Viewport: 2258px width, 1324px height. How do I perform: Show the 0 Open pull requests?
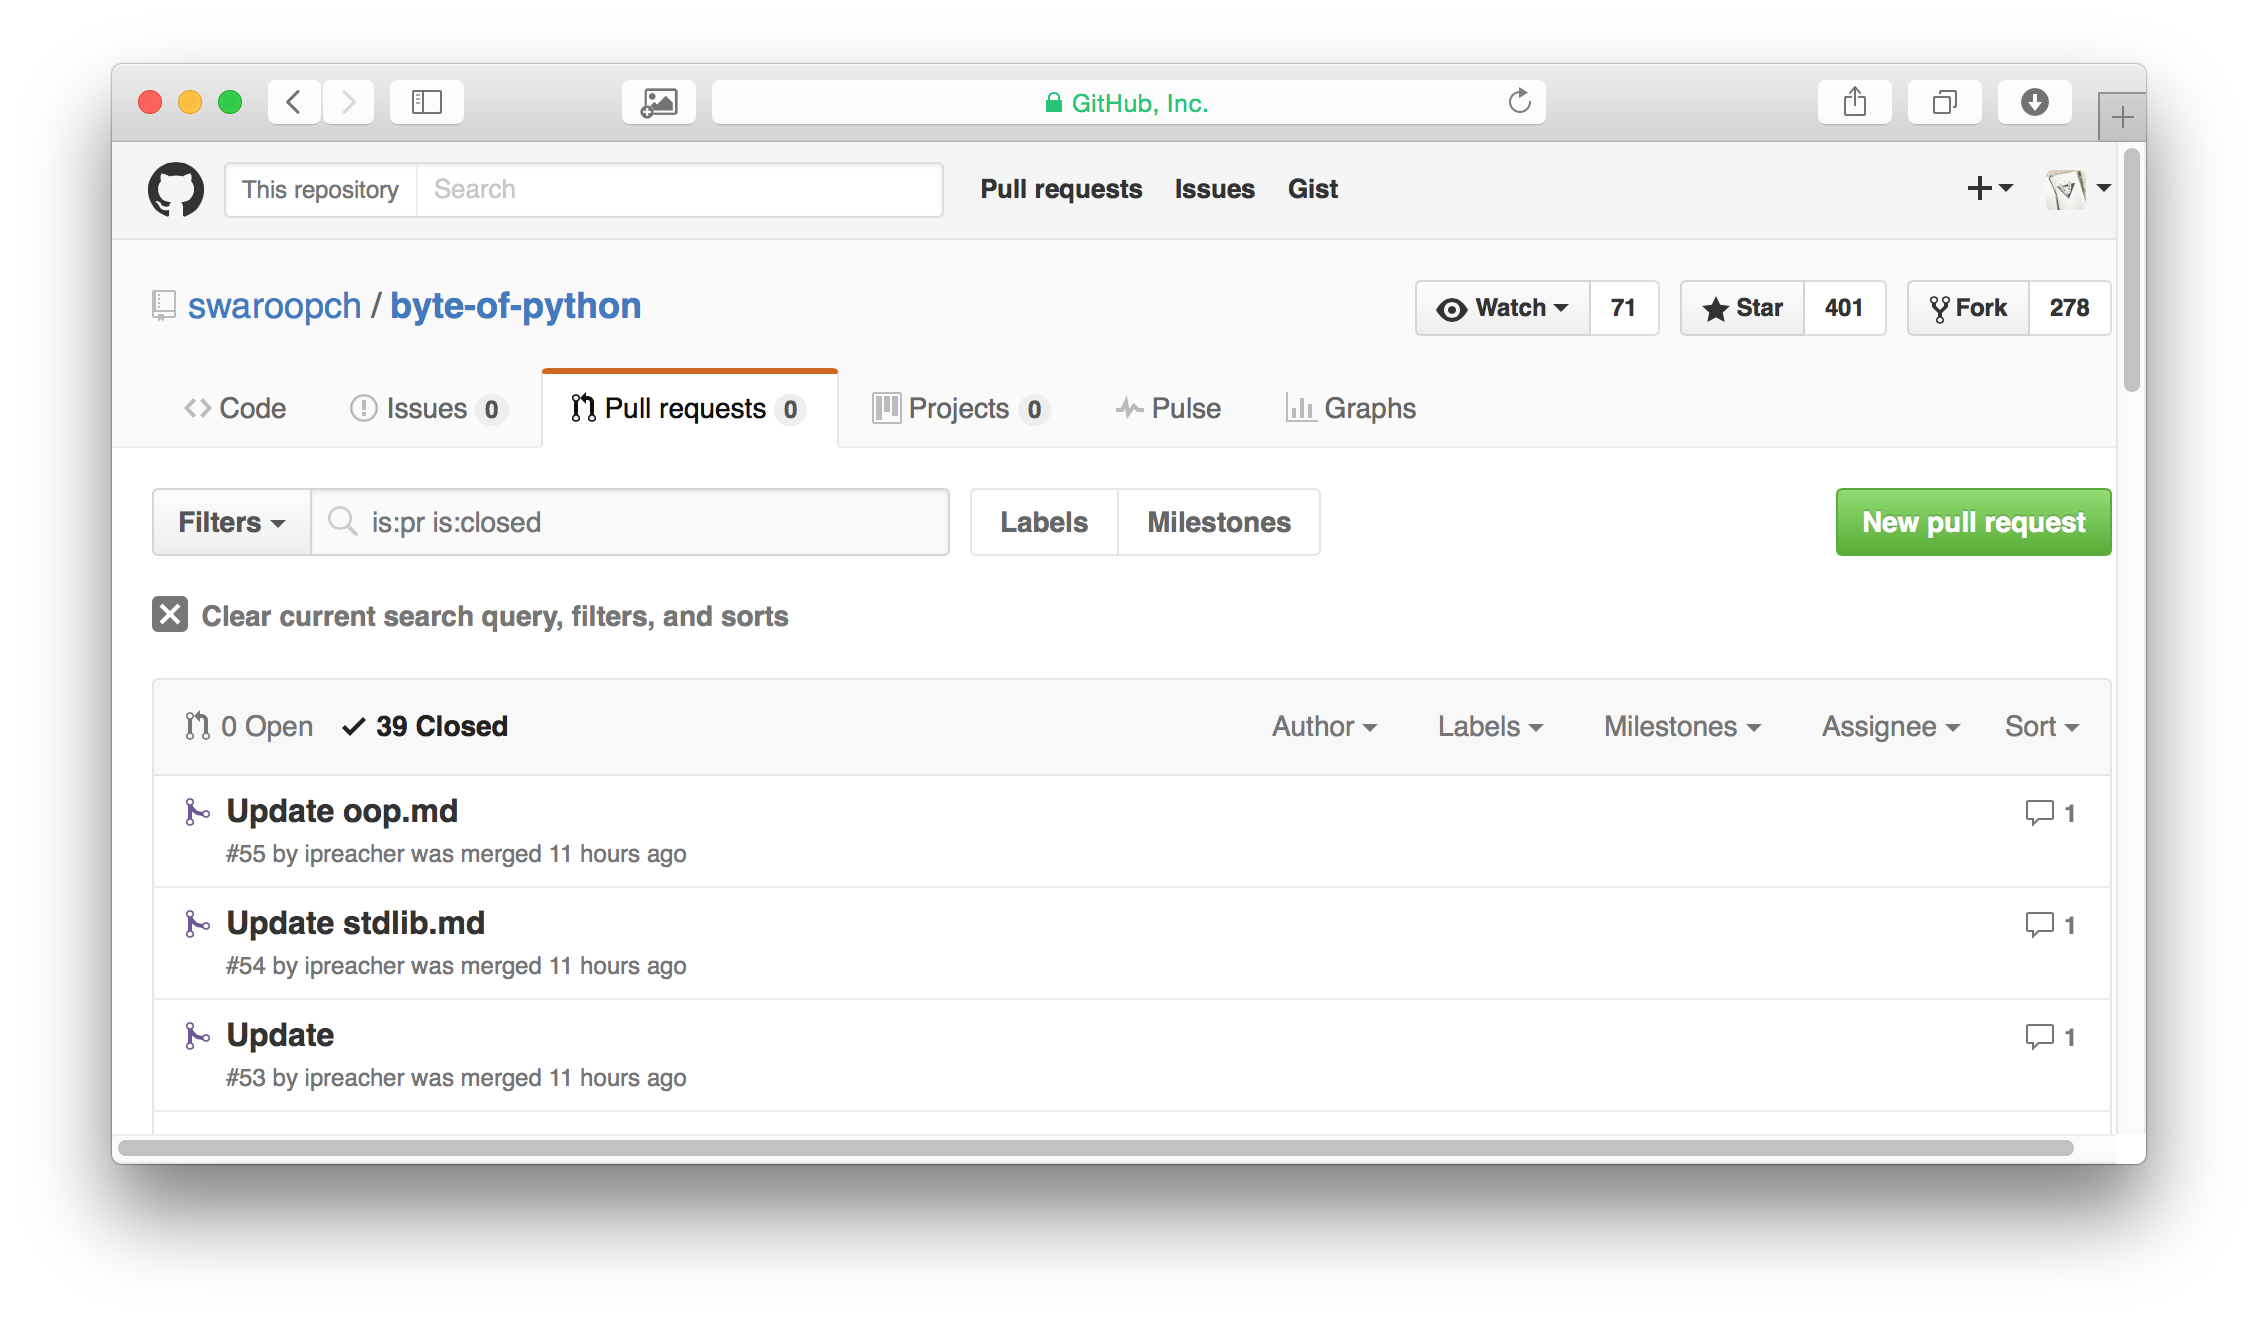[x=250, y=726]
